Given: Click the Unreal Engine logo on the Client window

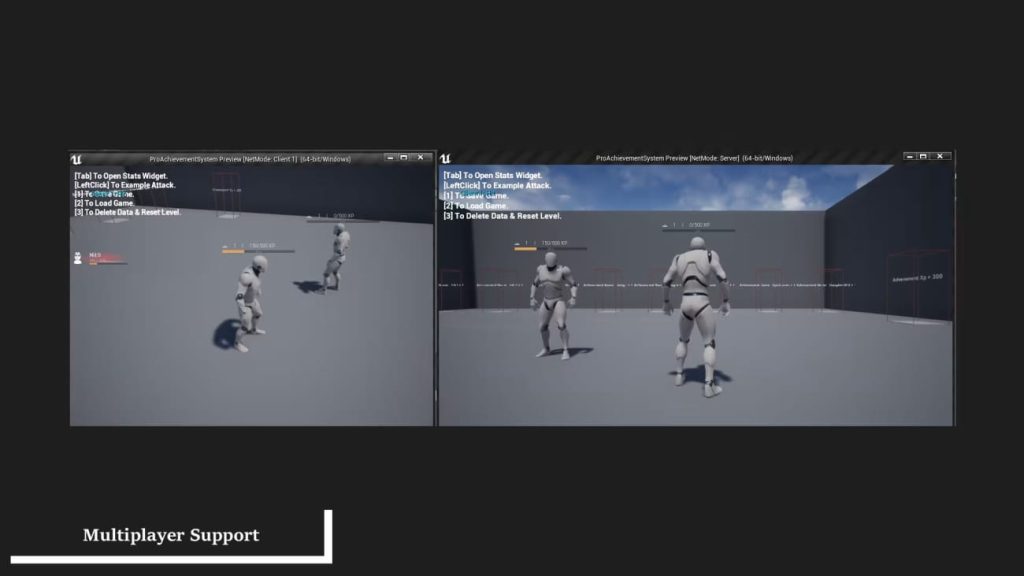Looking at the screenshot, I should (76, 157).
